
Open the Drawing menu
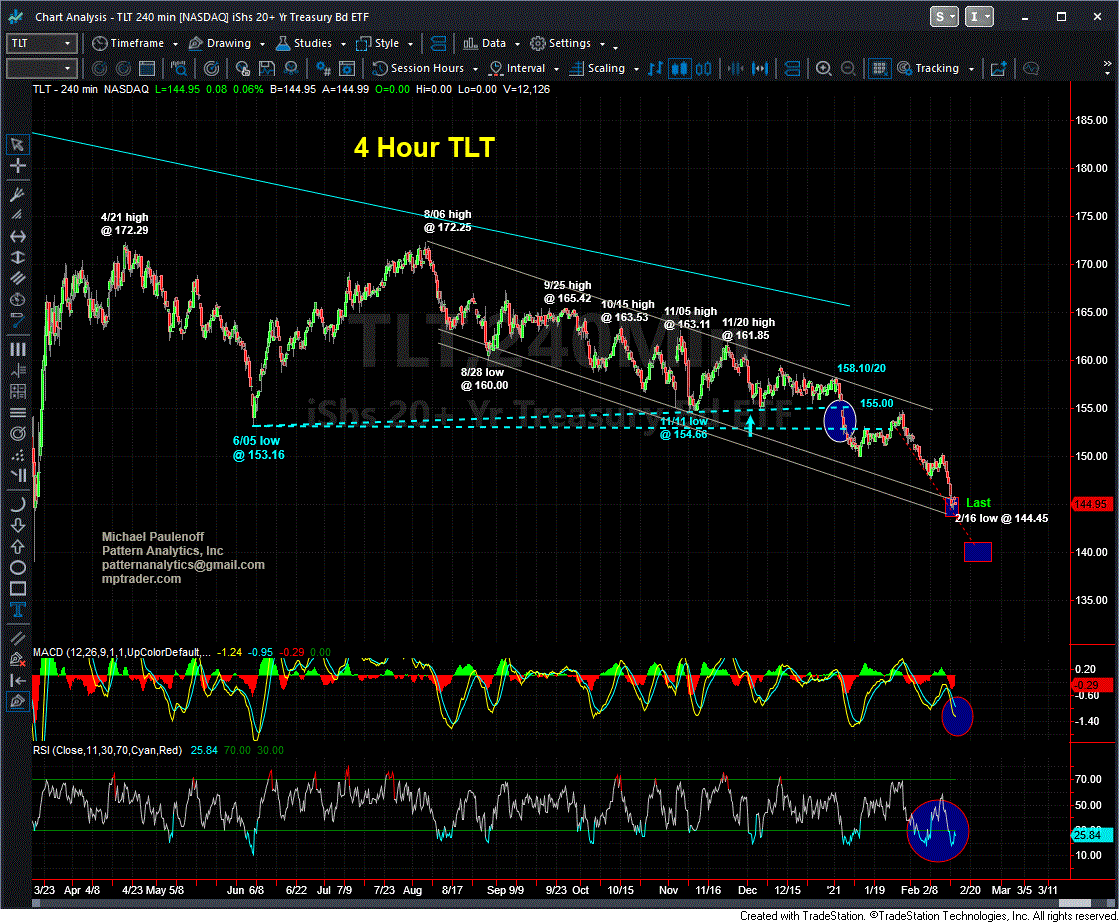(x=221, y=44)
